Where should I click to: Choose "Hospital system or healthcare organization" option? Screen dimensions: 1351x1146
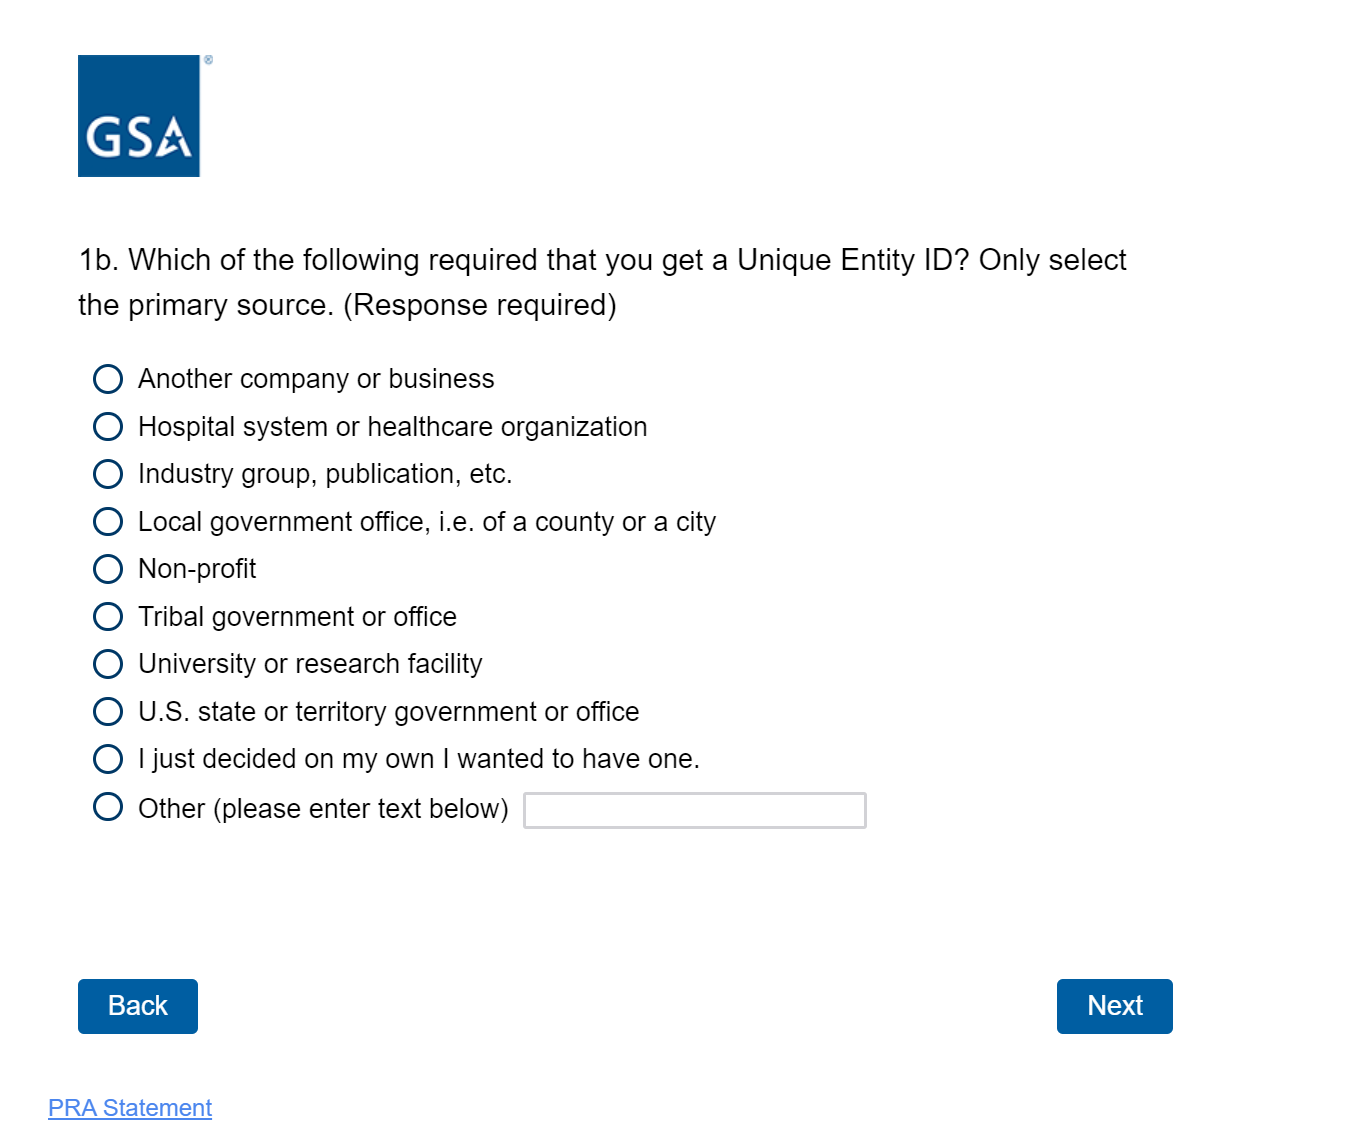click(108, 427)
